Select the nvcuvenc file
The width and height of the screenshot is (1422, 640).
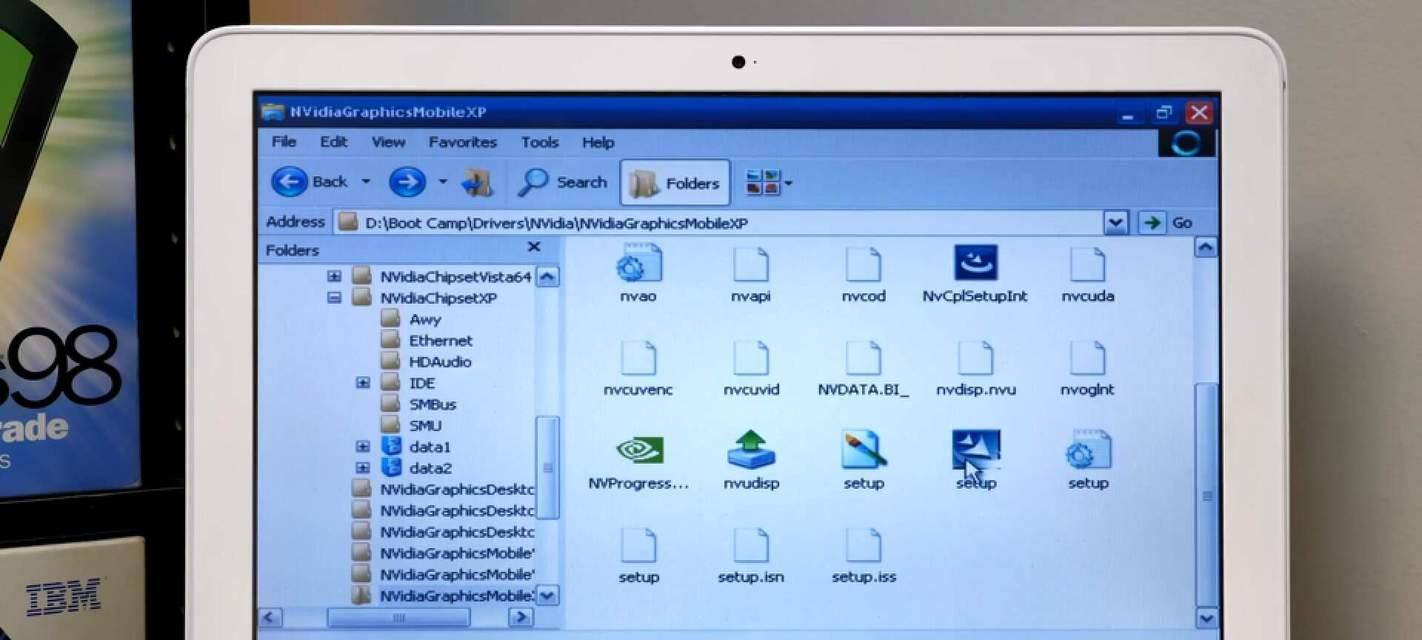pos(638,369)
